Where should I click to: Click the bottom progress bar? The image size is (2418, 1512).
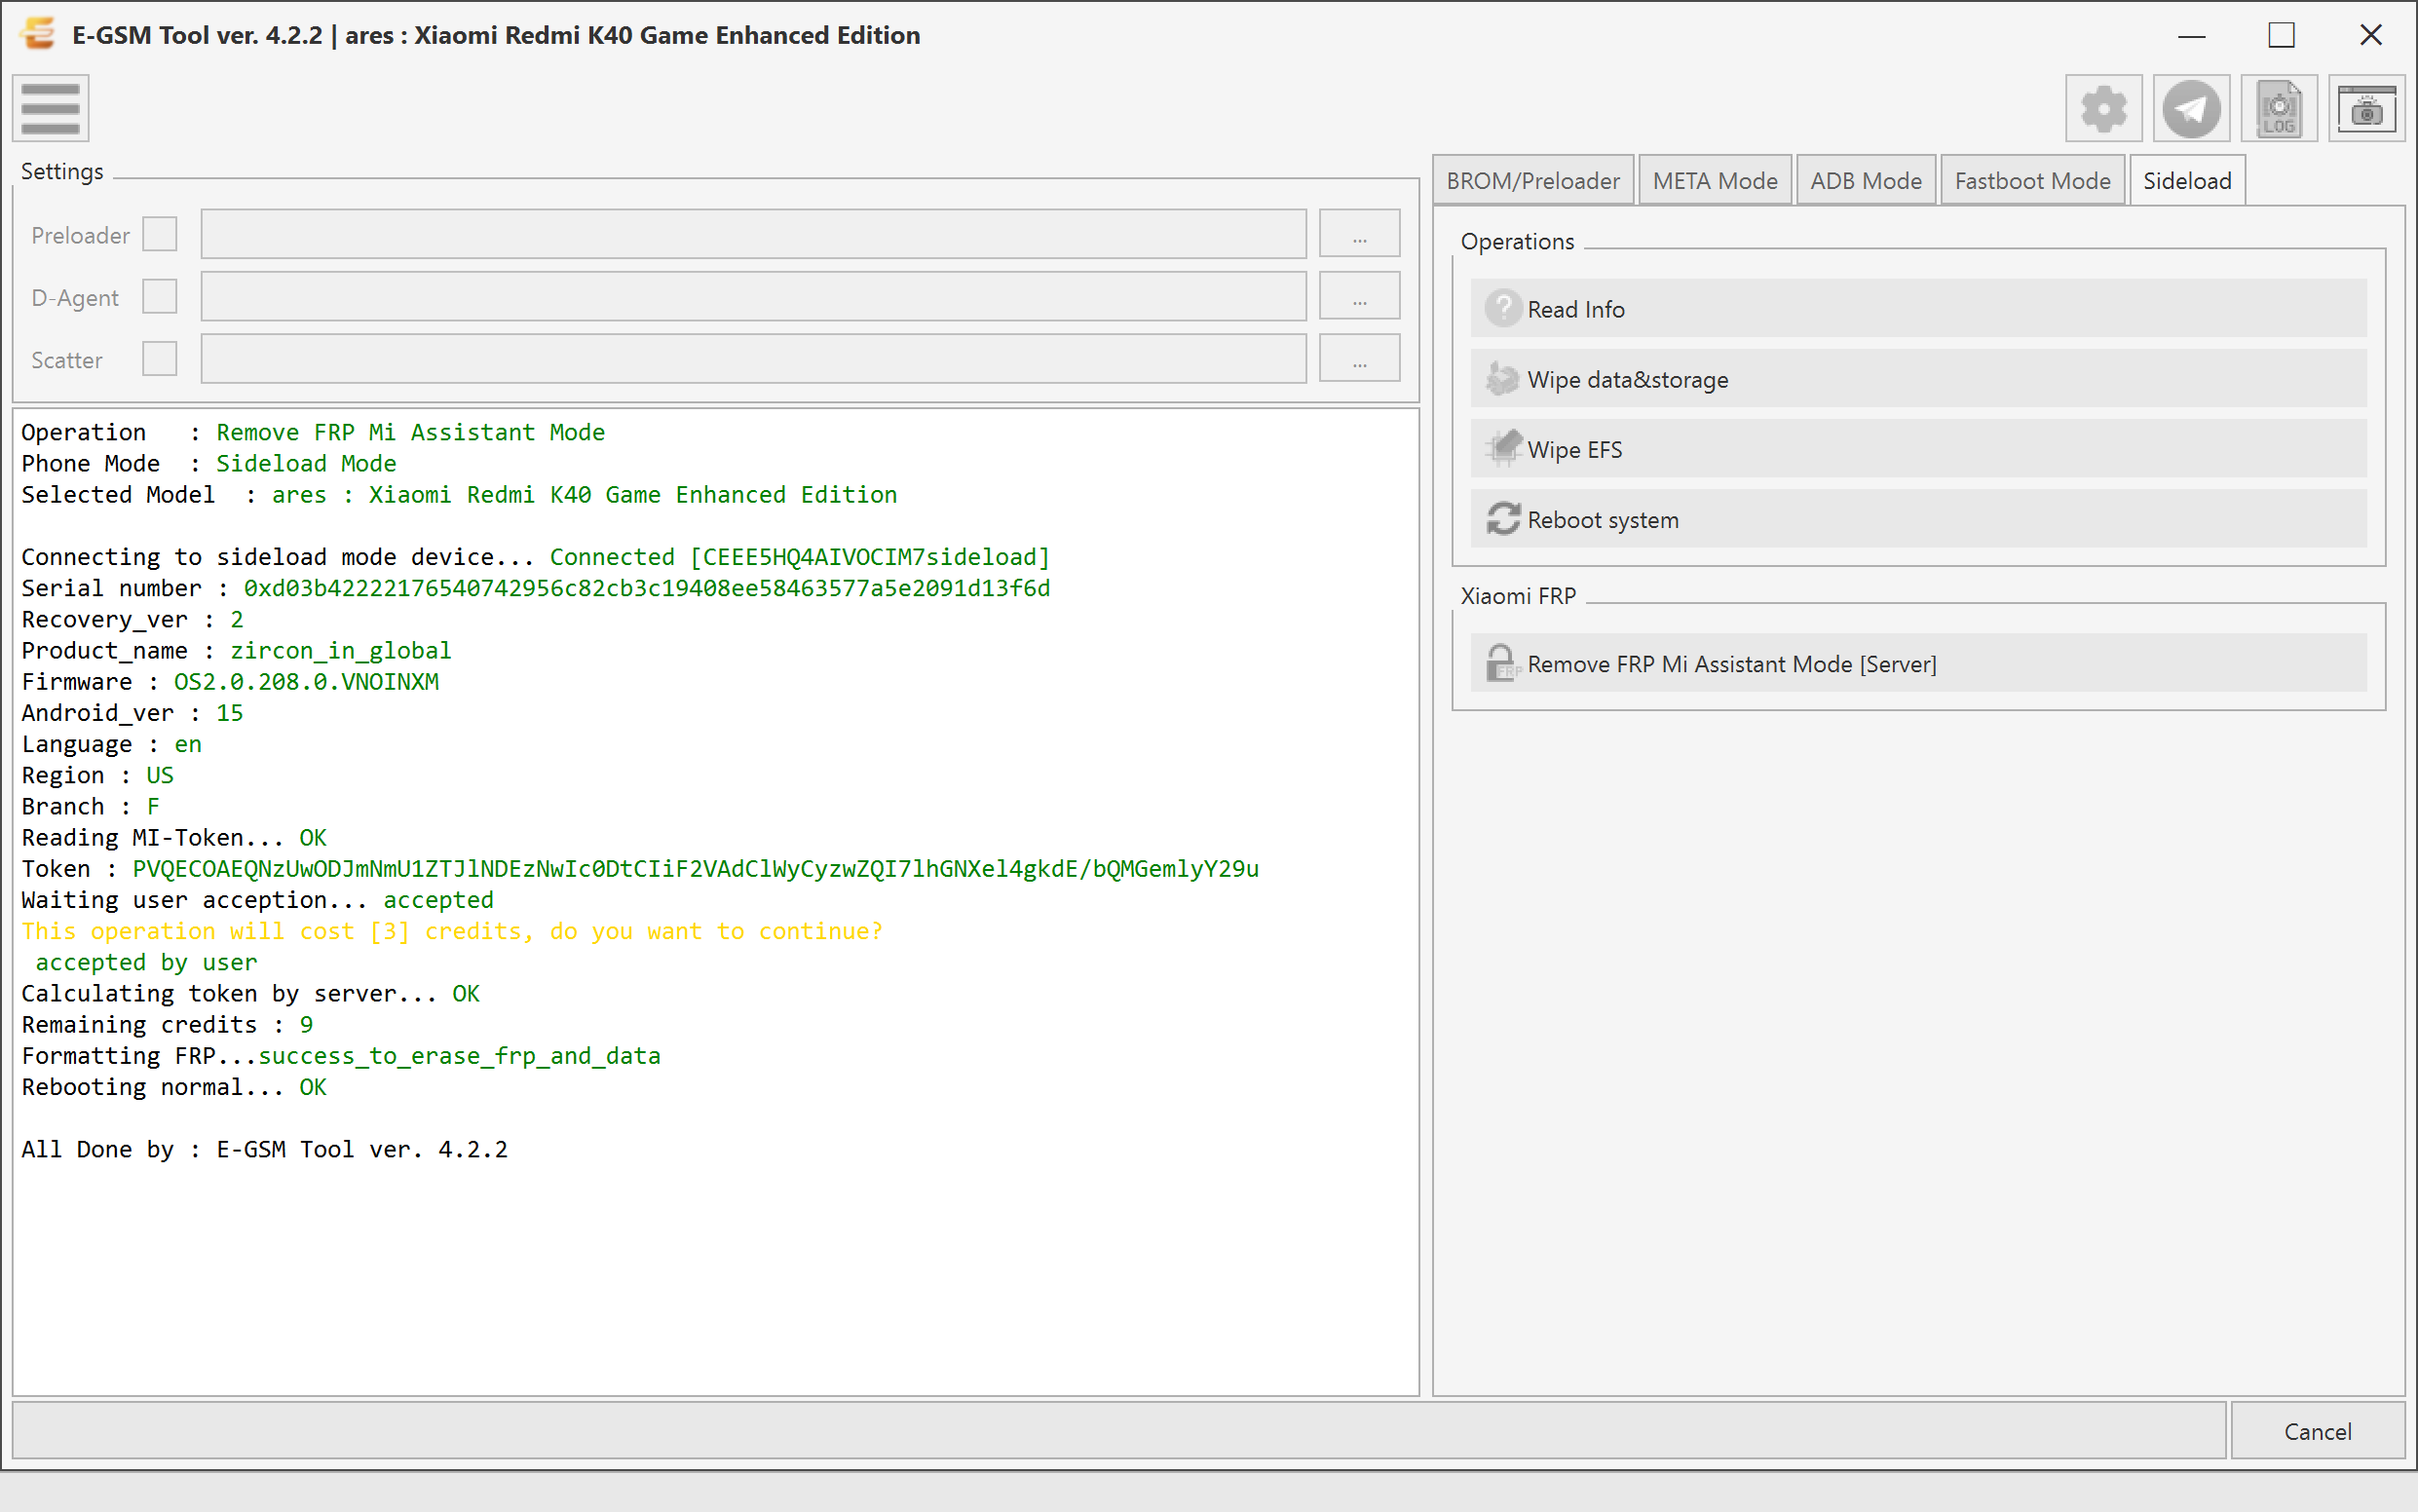point(1119,1431)
